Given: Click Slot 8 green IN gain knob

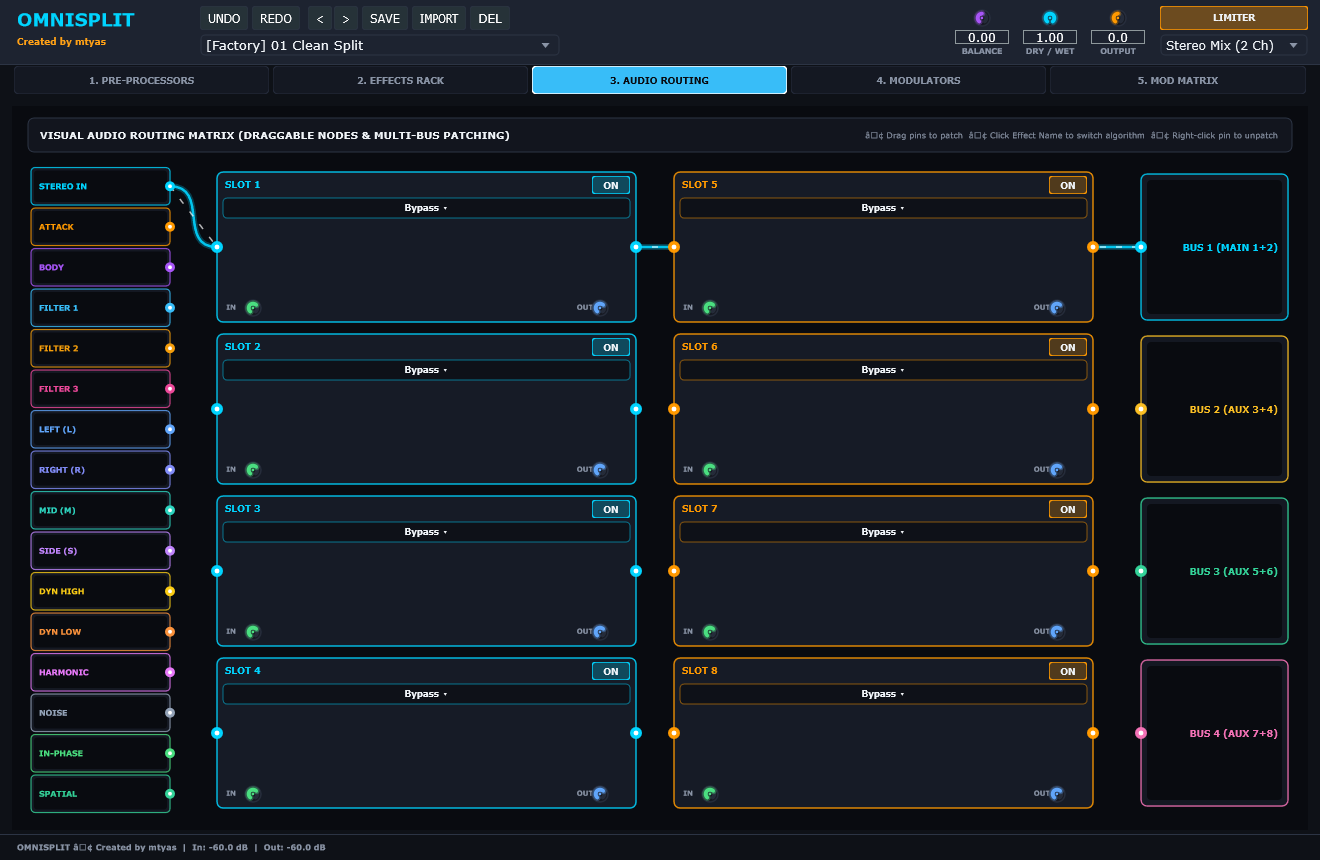Looking at the screenshot, I should (710, 794).
